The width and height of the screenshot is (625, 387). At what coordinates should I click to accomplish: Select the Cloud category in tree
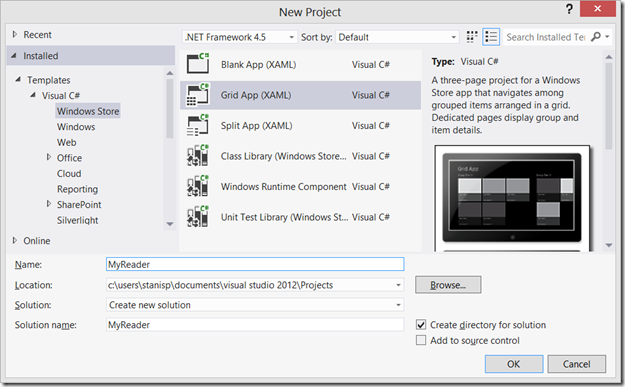[69, 173]
